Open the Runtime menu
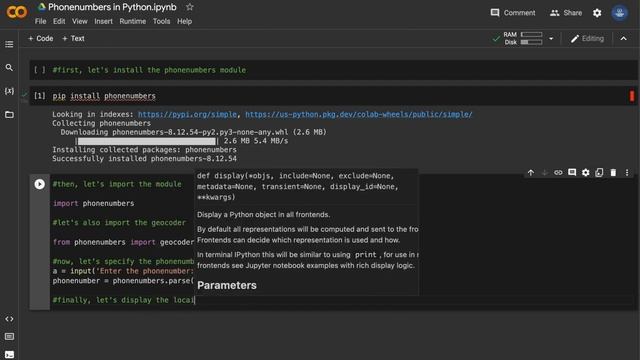The image size is (640, 360). click(133, 21)
